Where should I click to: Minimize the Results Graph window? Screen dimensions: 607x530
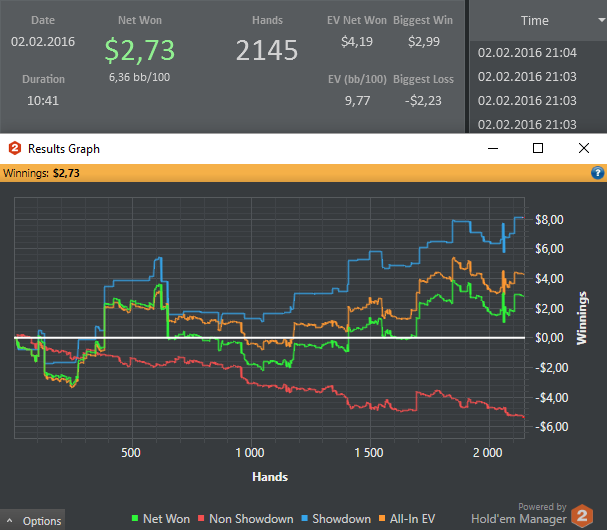coord(493,148)
